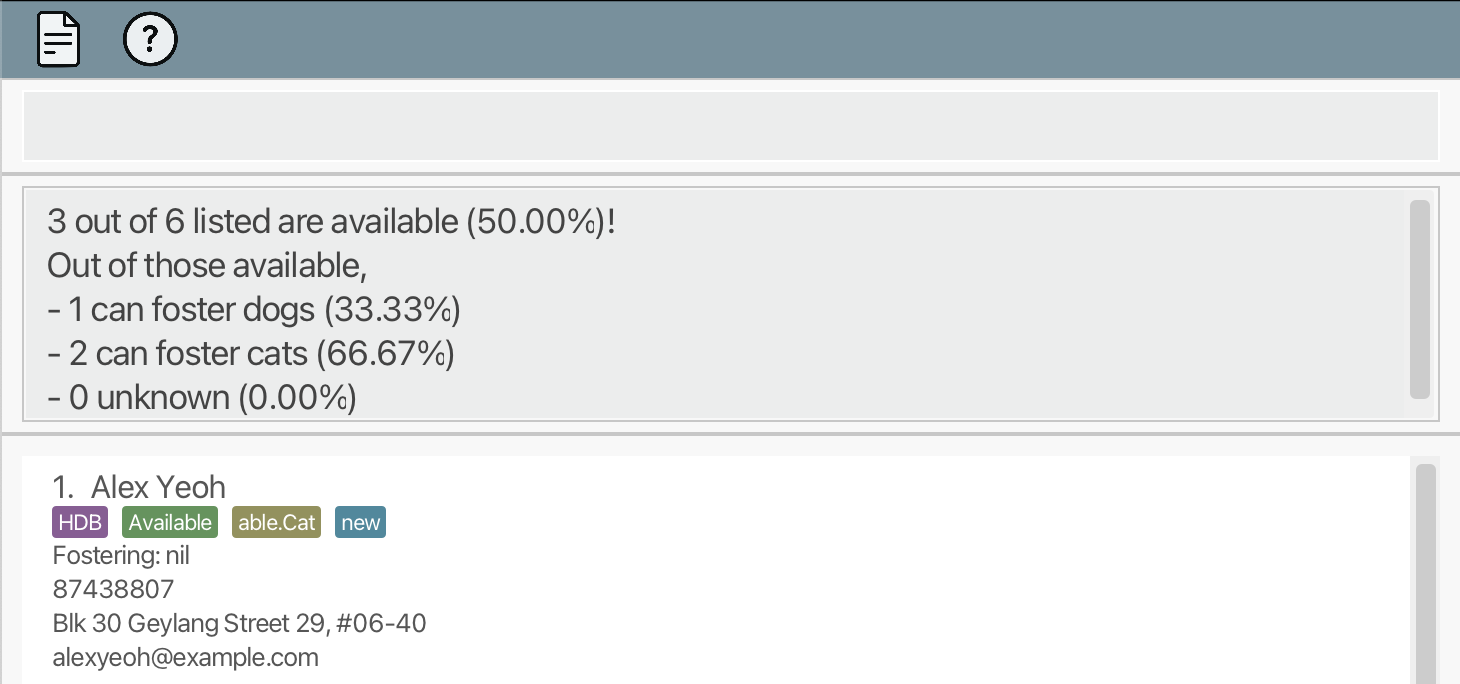
Task: Click the 'Out of those available' line
Action: pyautogui.click(x=207, y=266)
